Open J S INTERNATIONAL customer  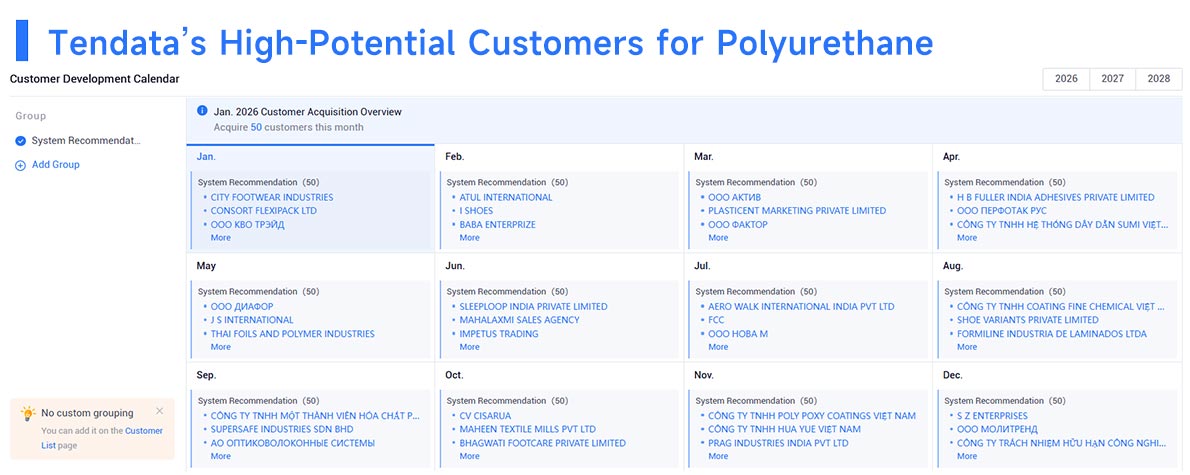(252, 320)
